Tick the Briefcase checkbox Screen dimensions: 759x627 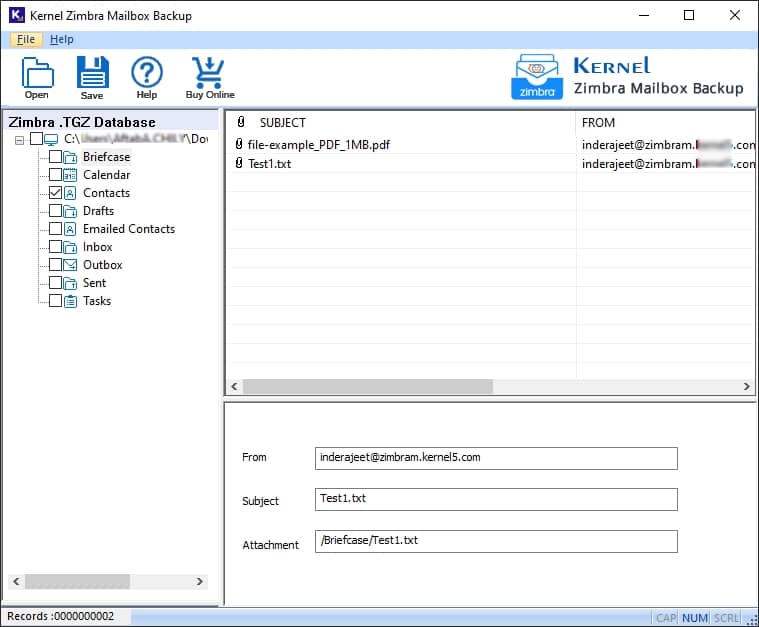click(x=55, y=156)
